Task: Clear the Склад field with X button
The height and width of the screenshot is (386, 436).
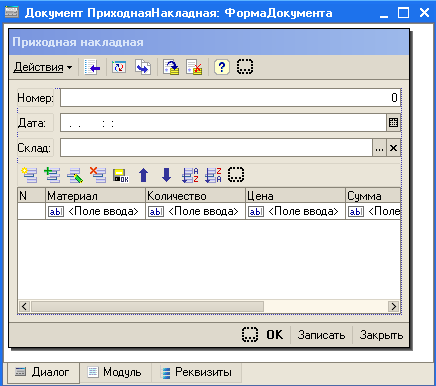Action: (394, 148)
